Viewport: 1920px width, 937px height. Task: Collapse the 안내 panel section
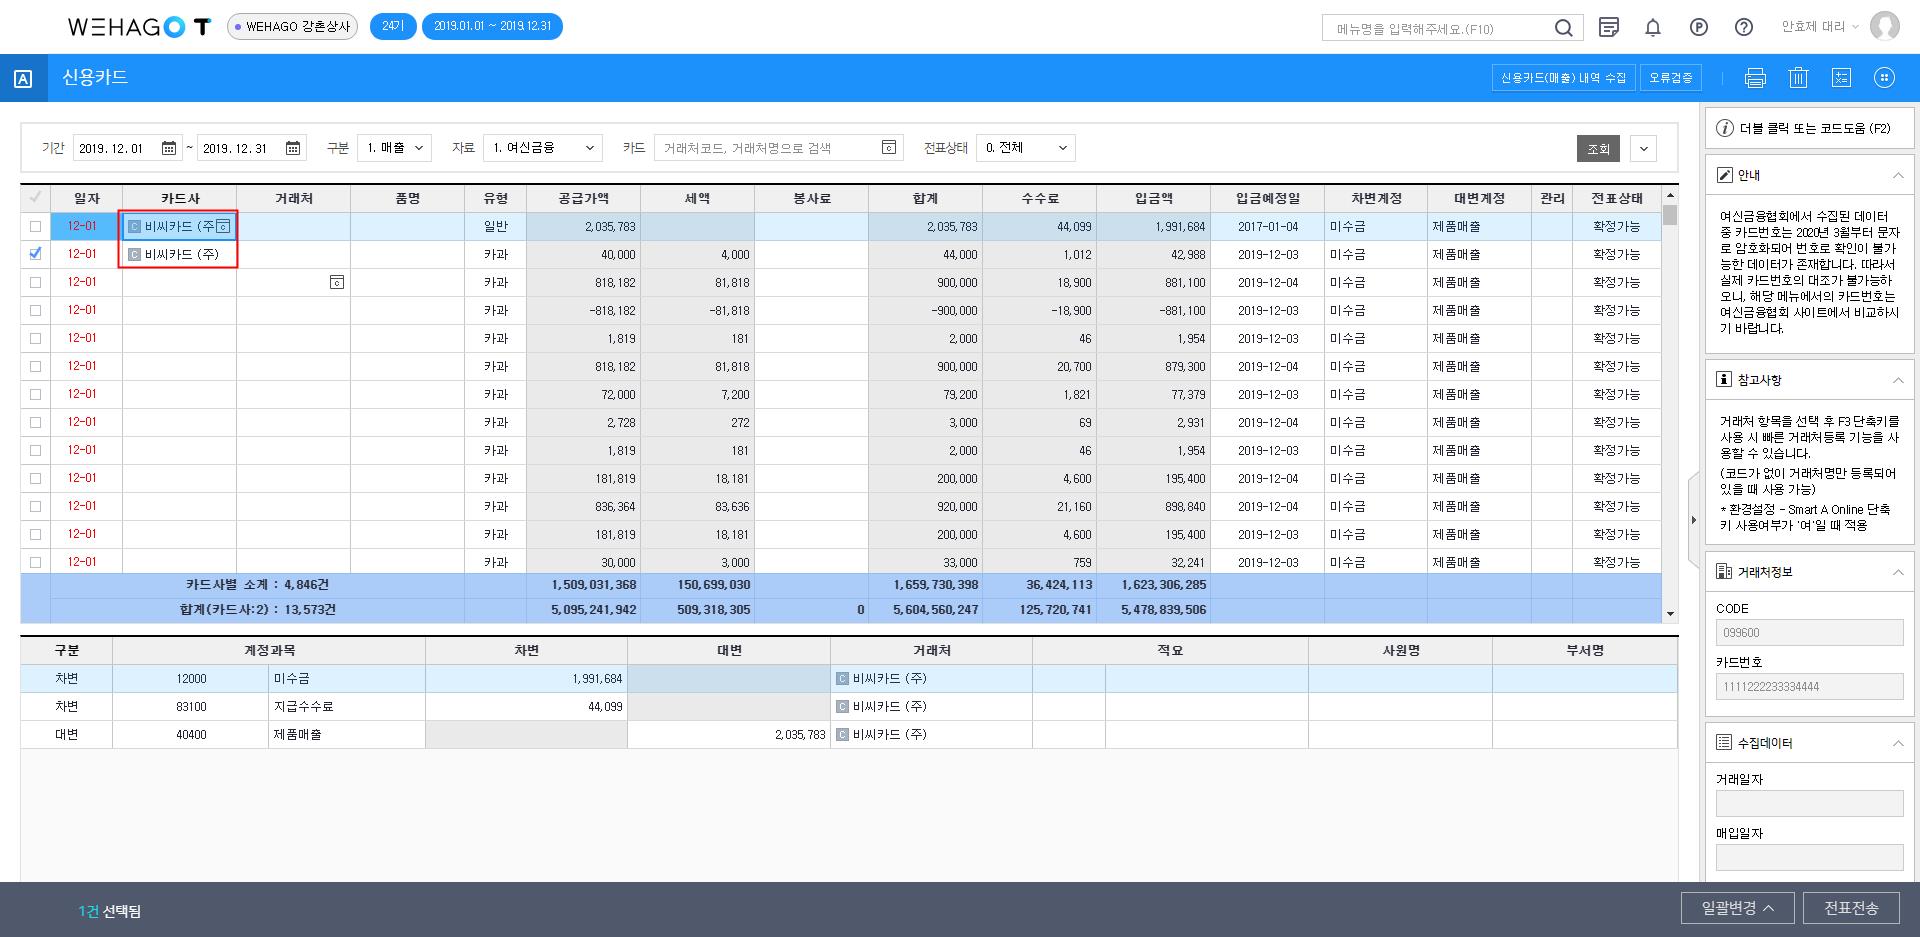1897,175
